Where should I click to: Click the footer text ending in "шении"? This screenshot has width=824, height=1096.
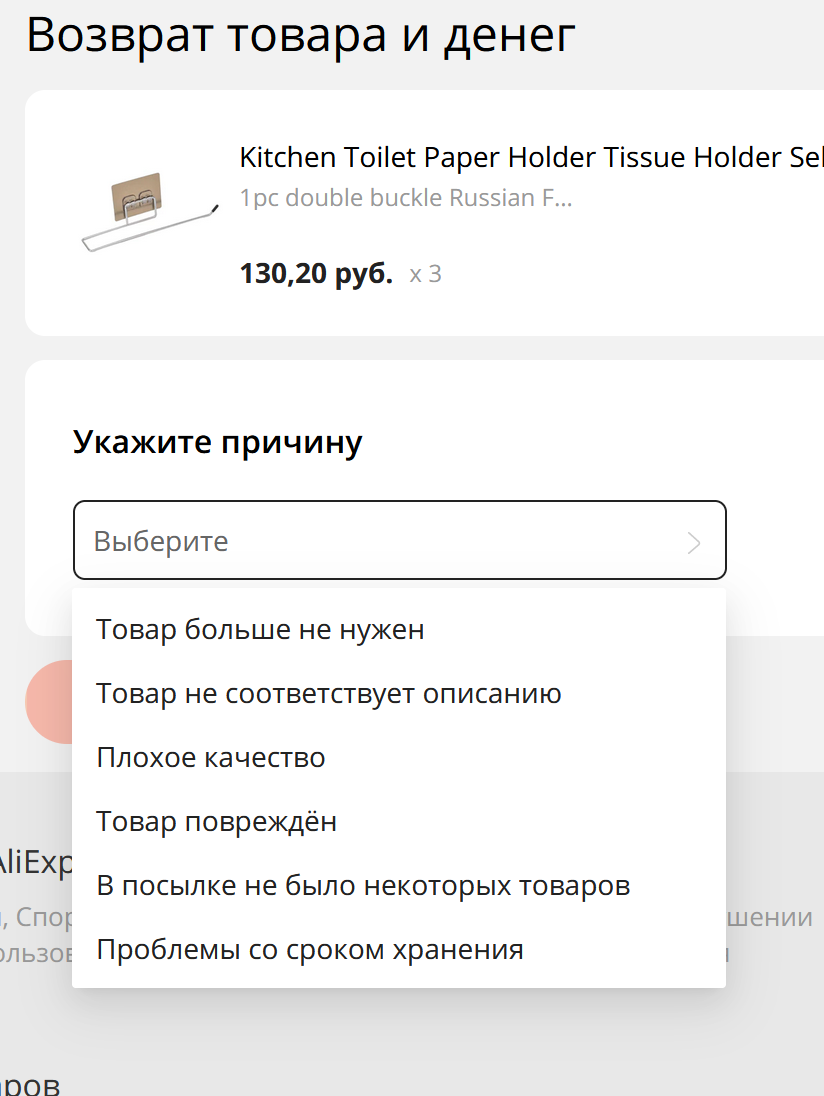coord(769,918)
